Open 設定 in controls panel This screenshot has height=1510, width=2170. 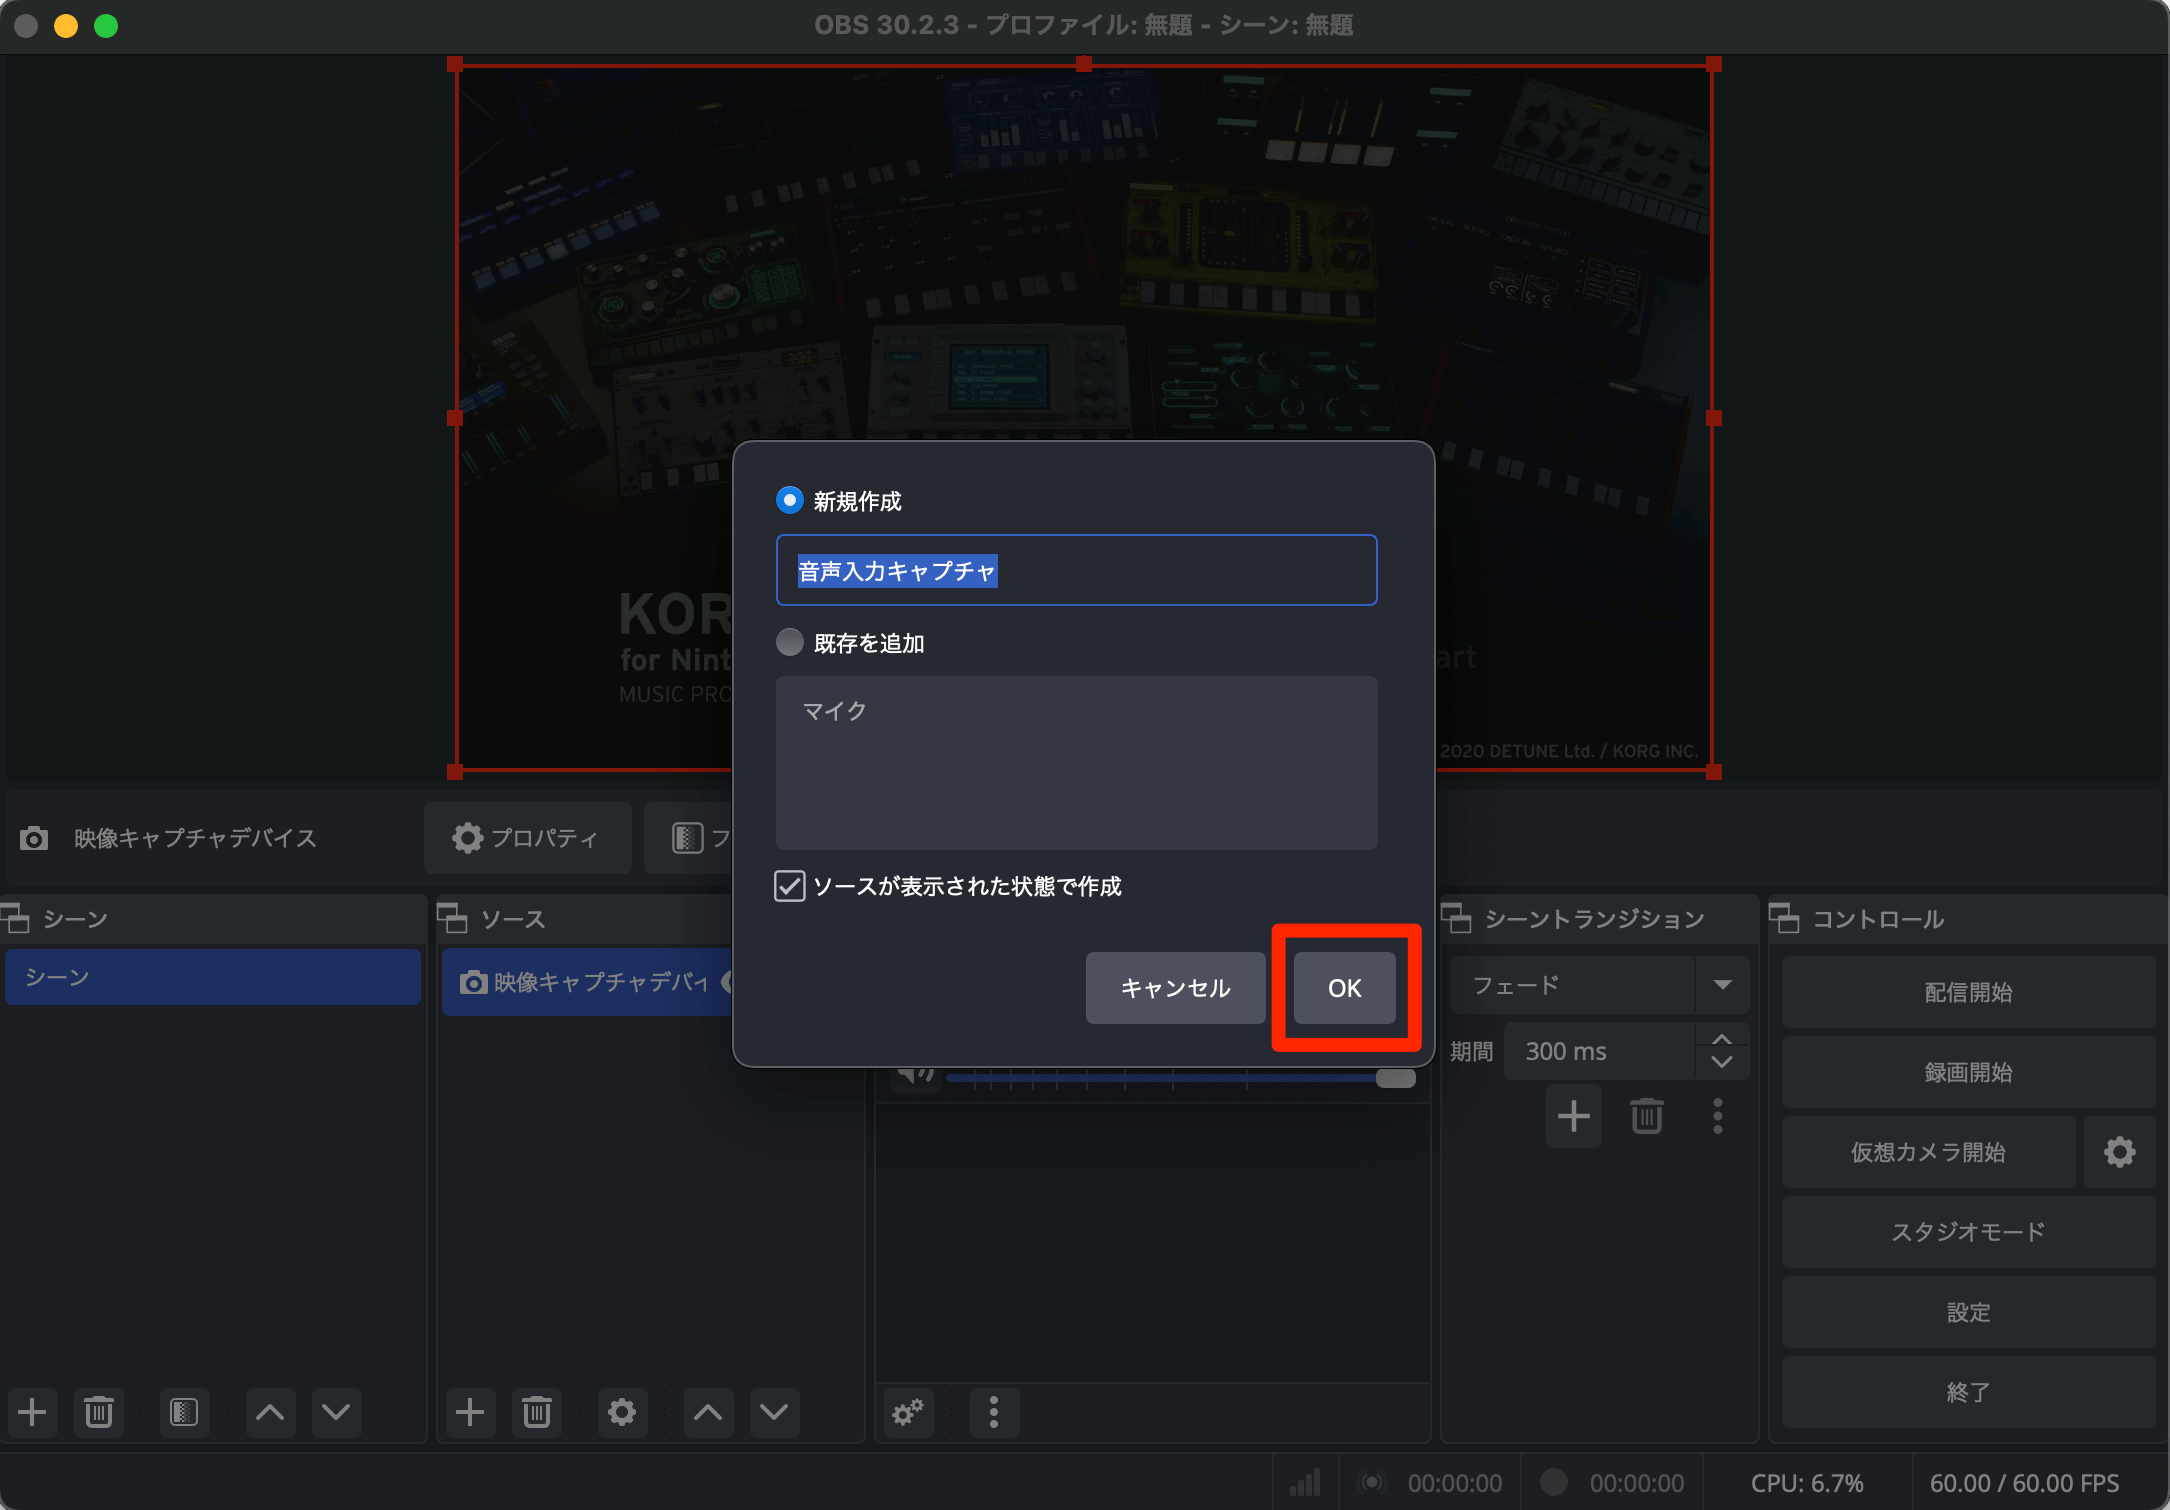pyautogui.click(x=1968, y=1312)
